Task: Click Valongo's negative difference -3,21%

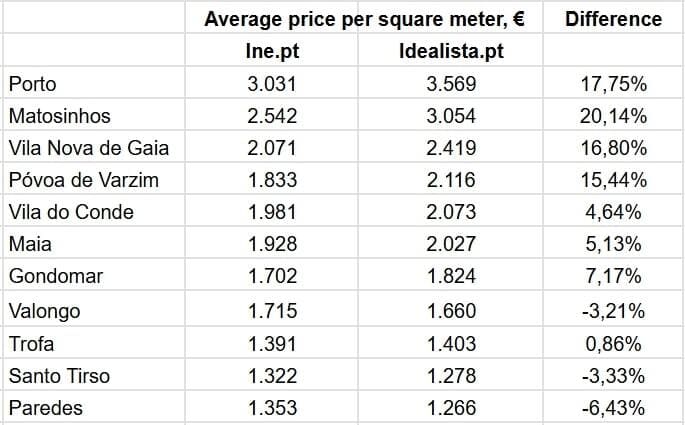Action: coord(613,311)
